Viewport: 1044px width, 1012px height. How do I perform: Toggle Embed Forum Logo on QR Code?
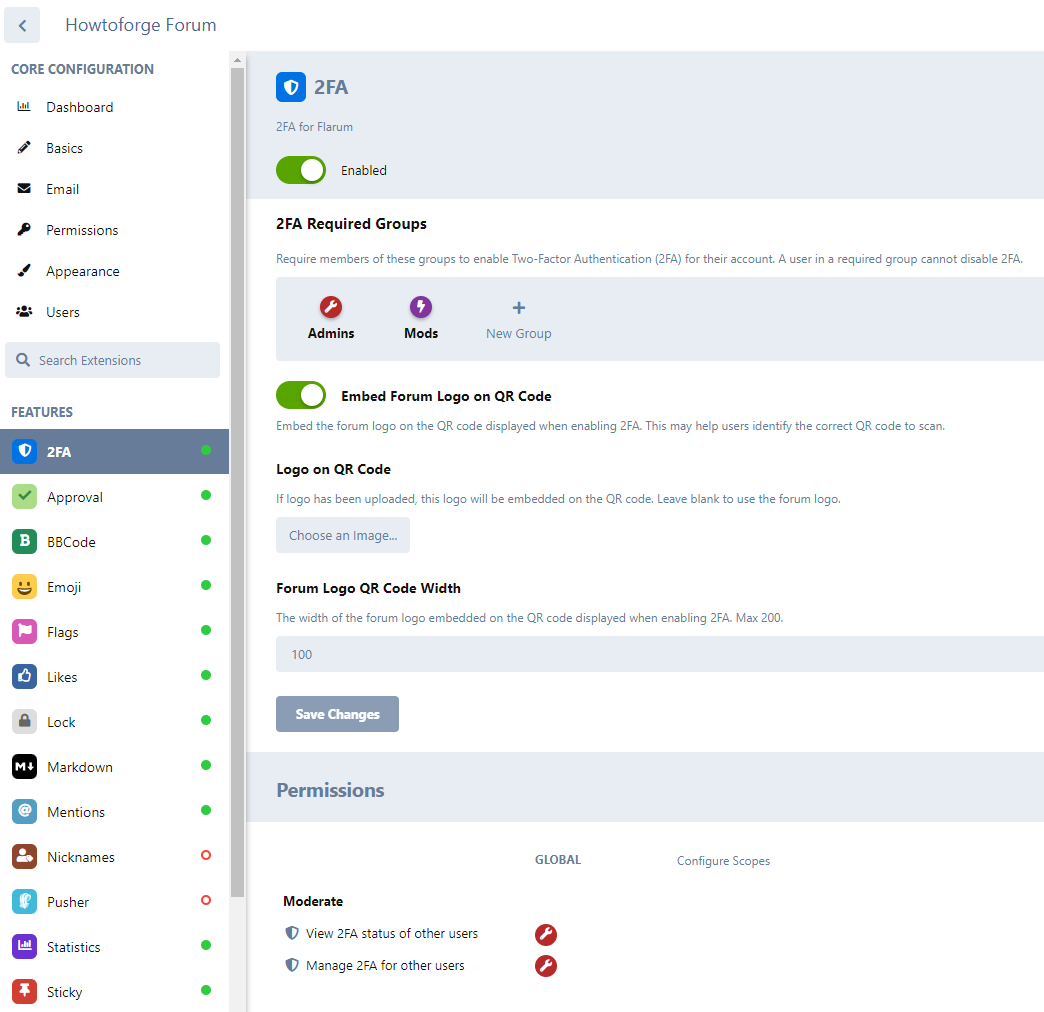click(x=301, y=395)
